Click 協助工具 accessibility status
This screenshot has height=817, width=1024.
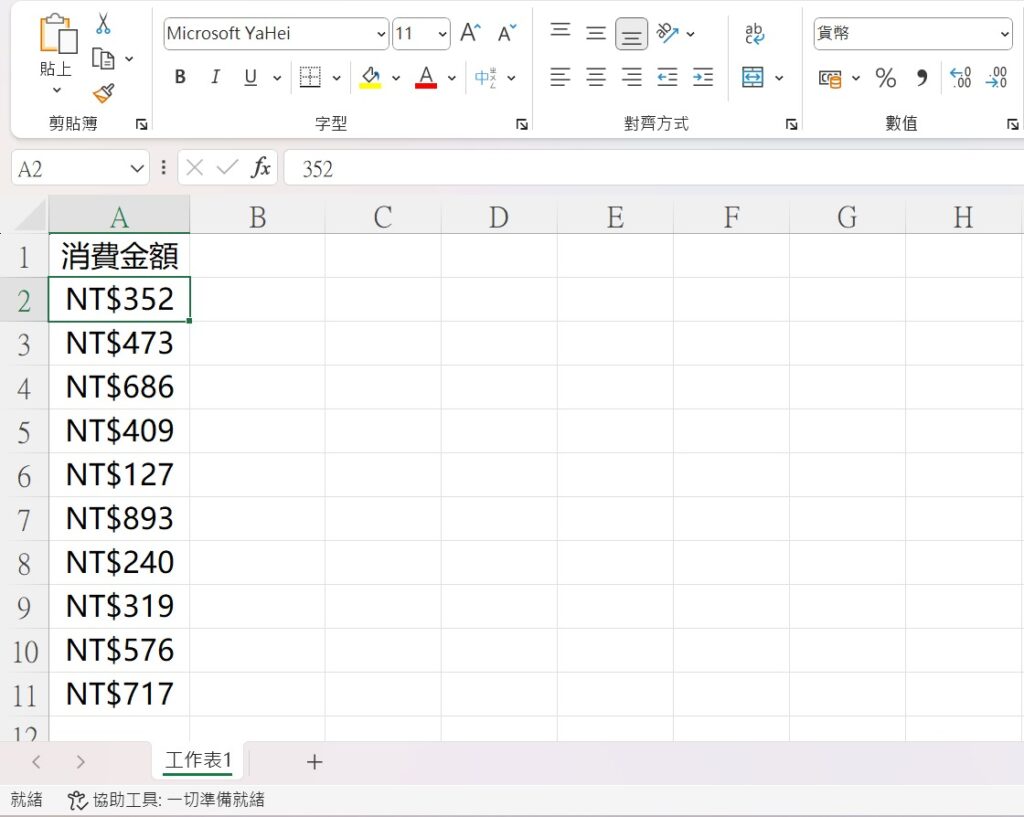167,799
